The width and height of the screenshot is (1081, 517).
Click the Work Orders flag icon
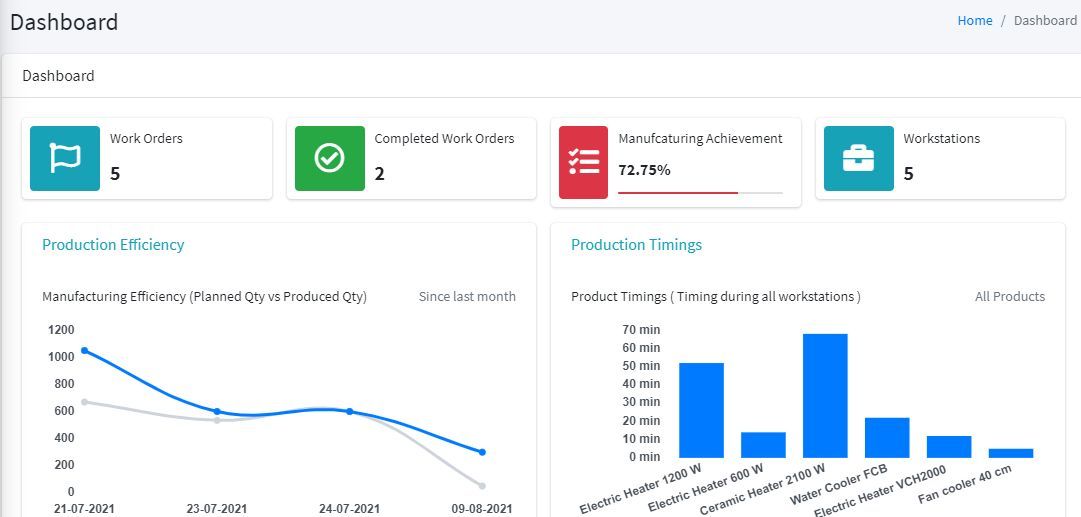point(65,158)
